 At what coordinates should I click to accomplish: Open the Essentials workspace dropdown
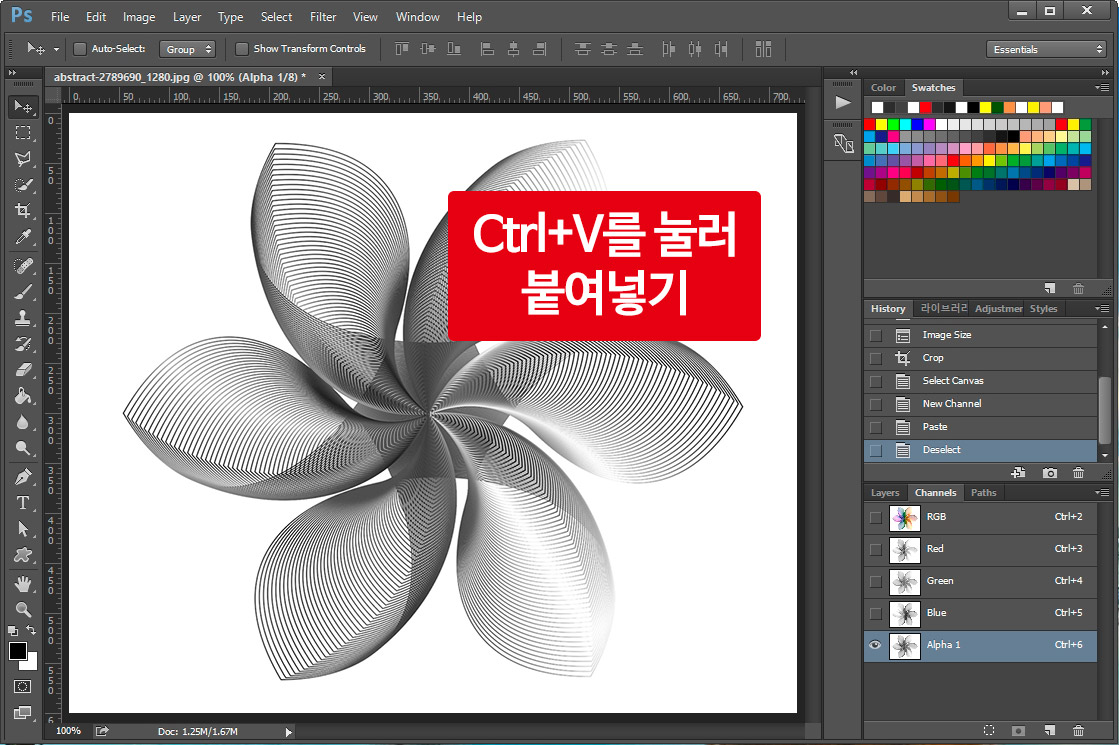(1046, 48)
